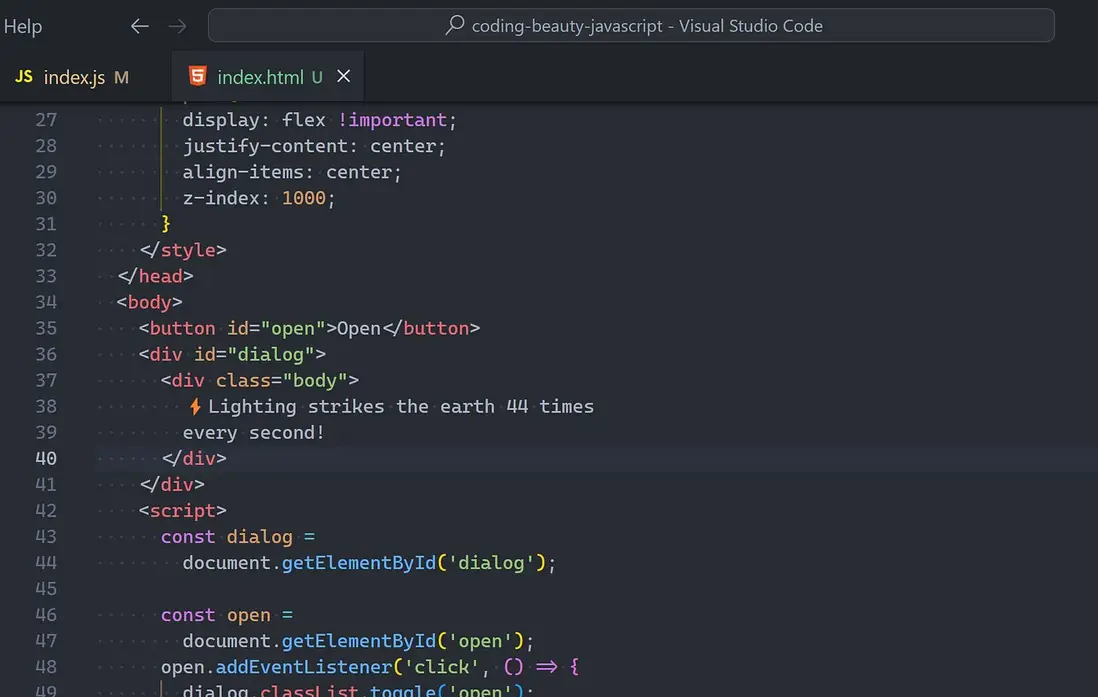Place cursor on the 'const dialog' declaration

(260, 536)
